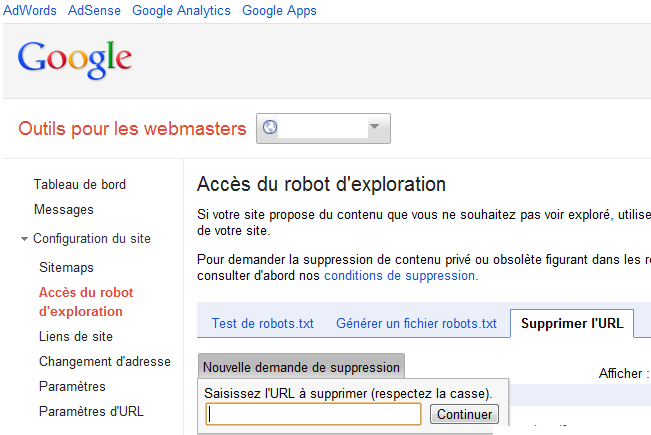Go to Google Analytics
The image size is (651, 435).
pyautogui.click(x=181, y=10)
